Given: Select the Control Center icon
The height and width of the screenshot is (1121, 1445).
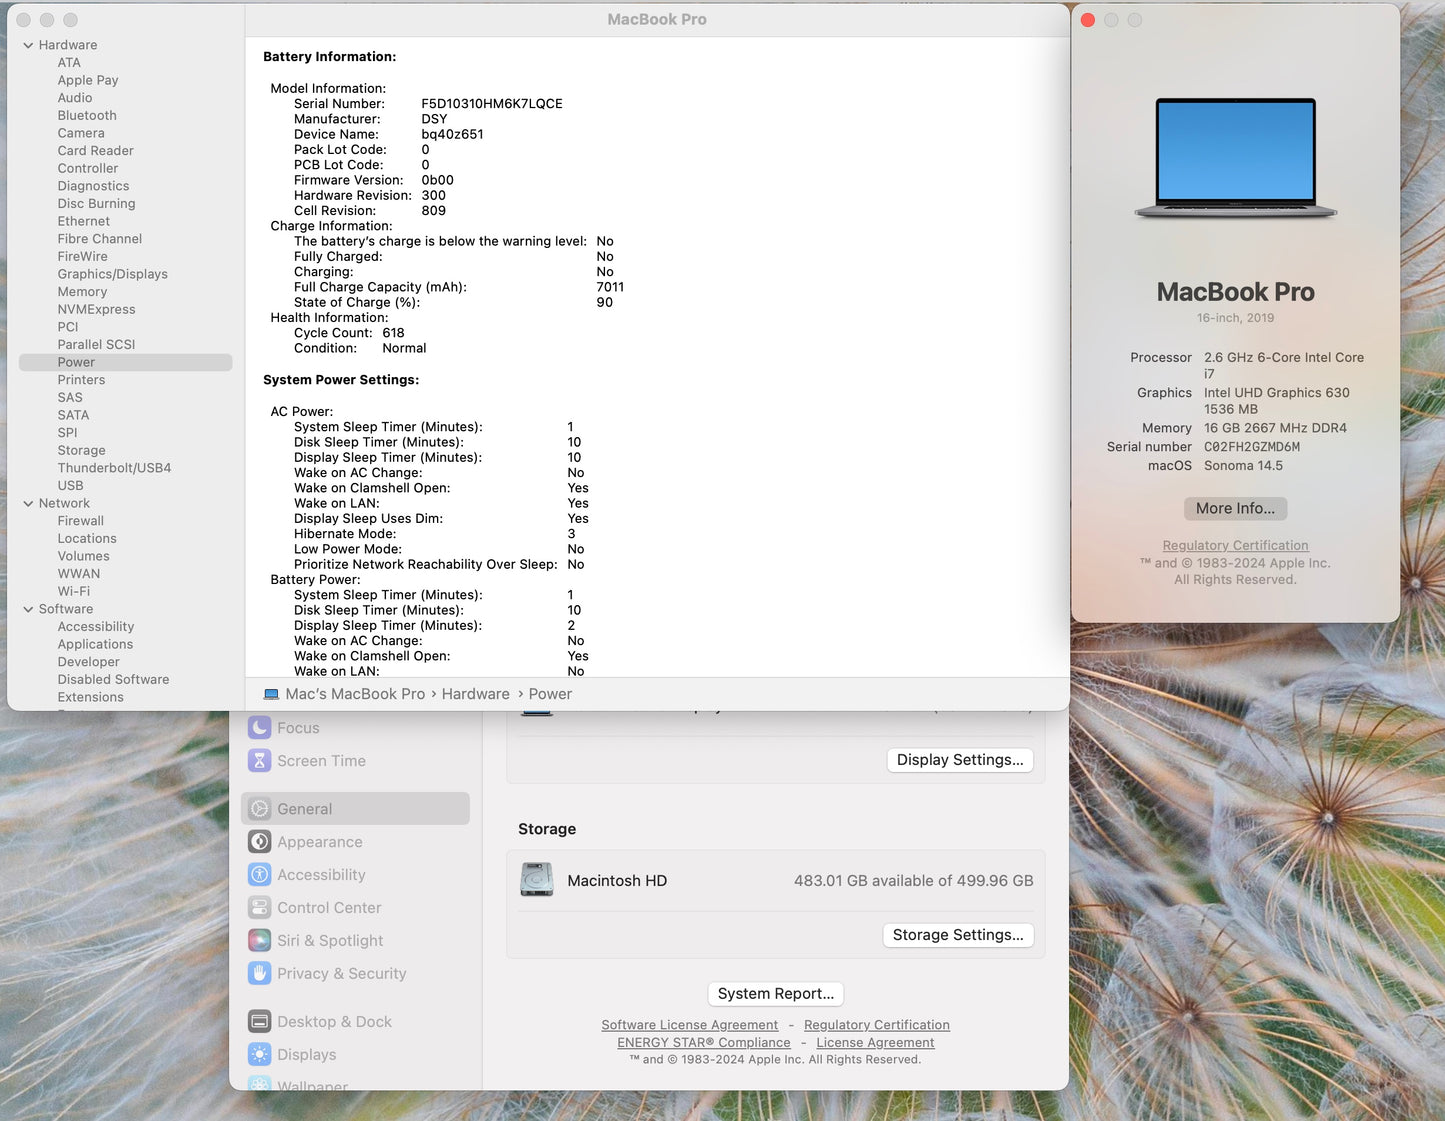Looking at the screenshot, I should pyautogui.click(x=260, y=907).
